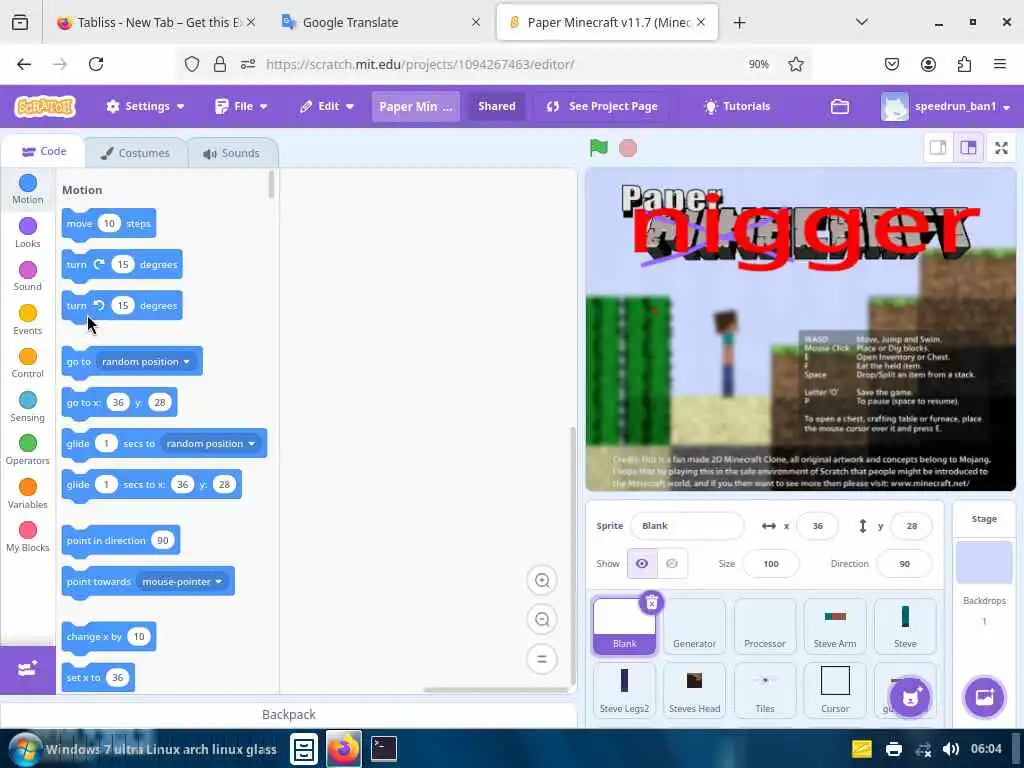Show the sprite using eye icon

pos(642,564)
